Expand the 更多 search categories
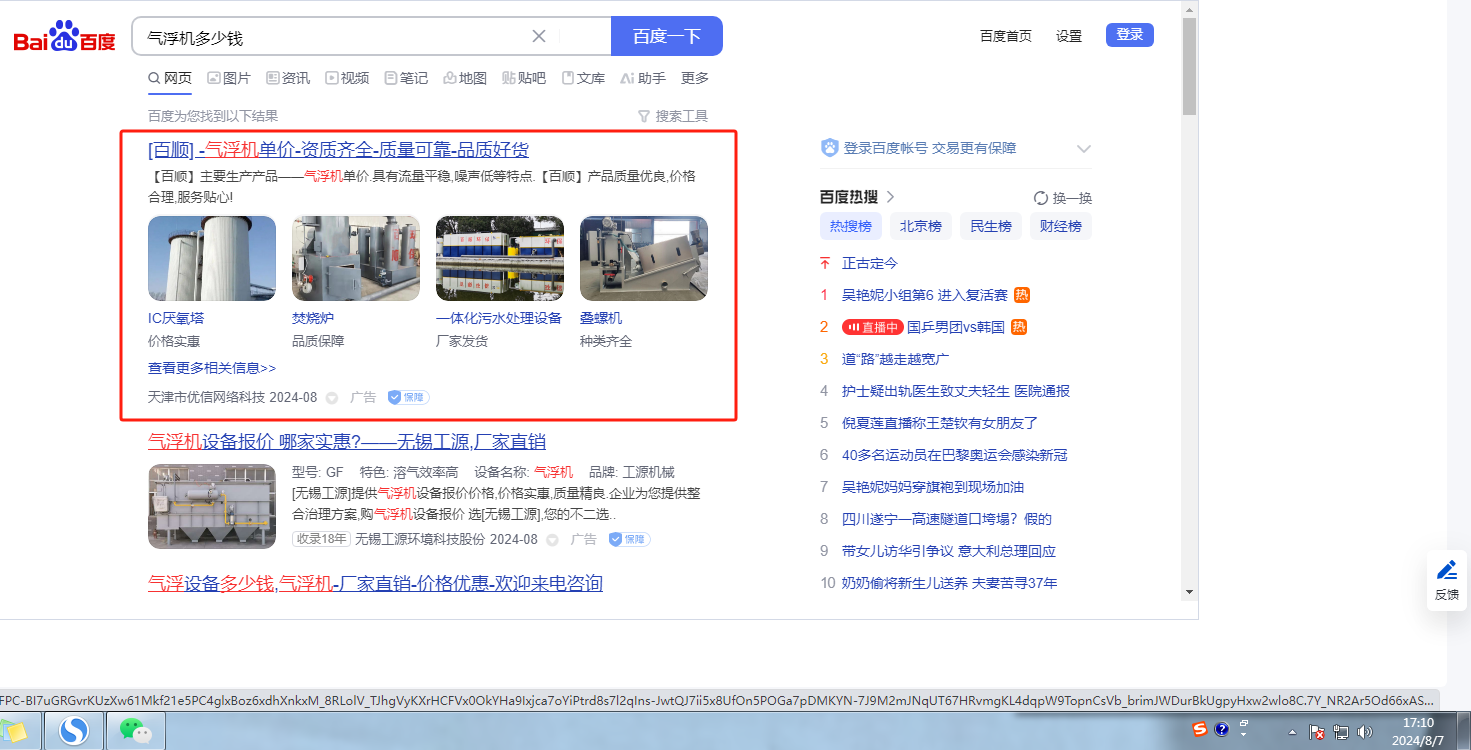 pyautogui.click(x=695, y=78)
